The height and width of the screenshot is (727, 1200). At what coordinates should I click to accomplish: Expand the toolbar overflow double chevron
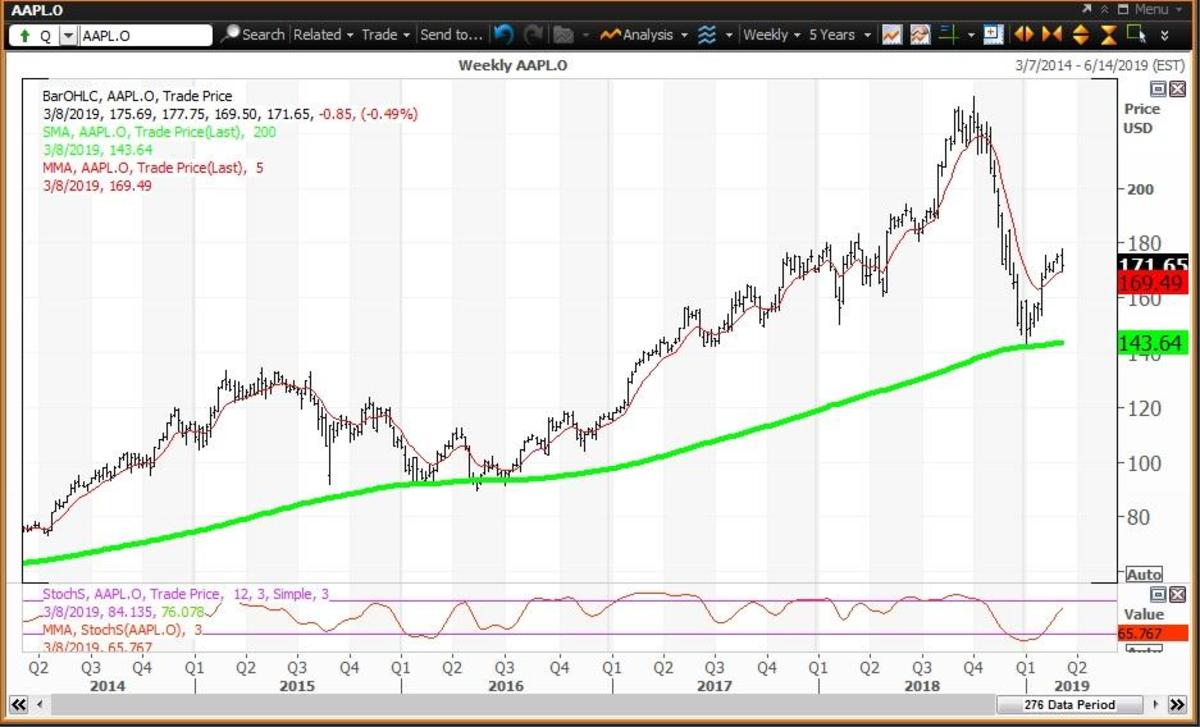[1164, 36]
